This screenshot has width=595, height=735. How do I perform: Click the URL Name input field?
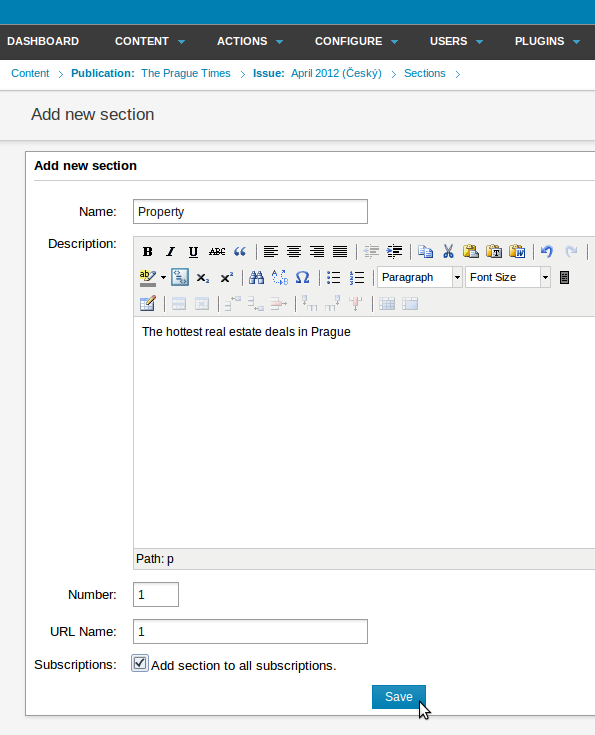250,631
